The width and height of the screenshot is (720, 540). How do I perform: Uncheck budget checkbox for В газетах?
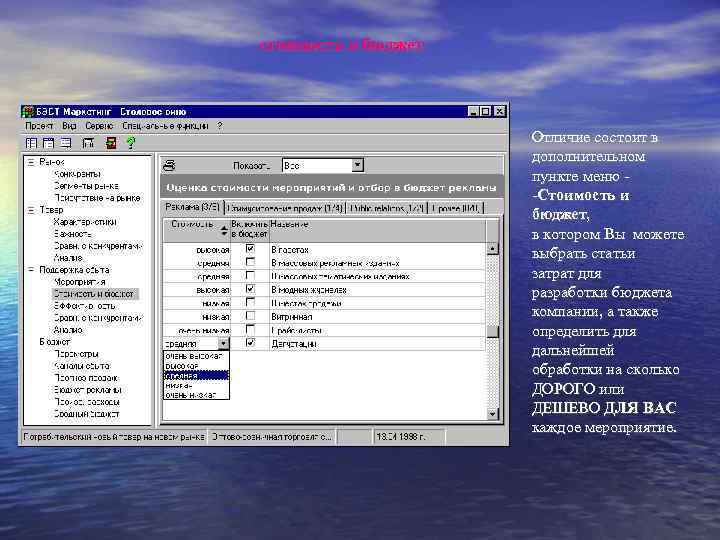250,248
